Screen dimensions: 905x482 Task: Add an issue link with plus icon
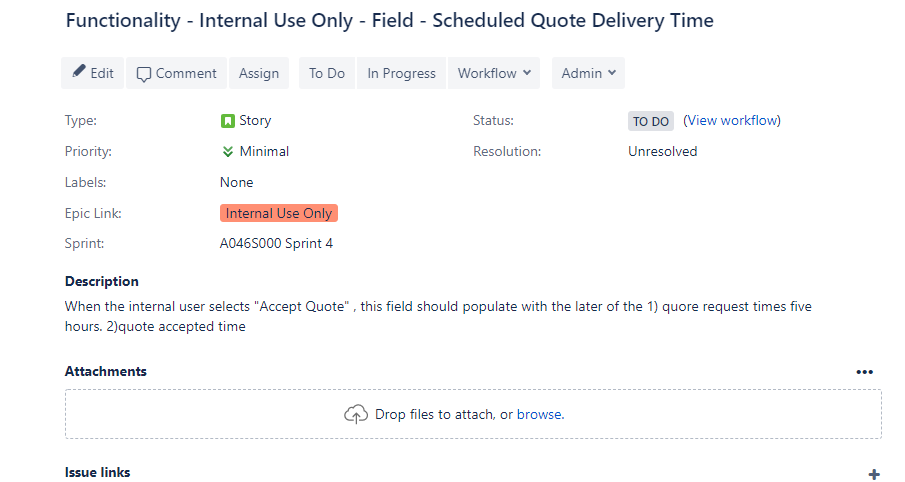(x=874, y=474)
